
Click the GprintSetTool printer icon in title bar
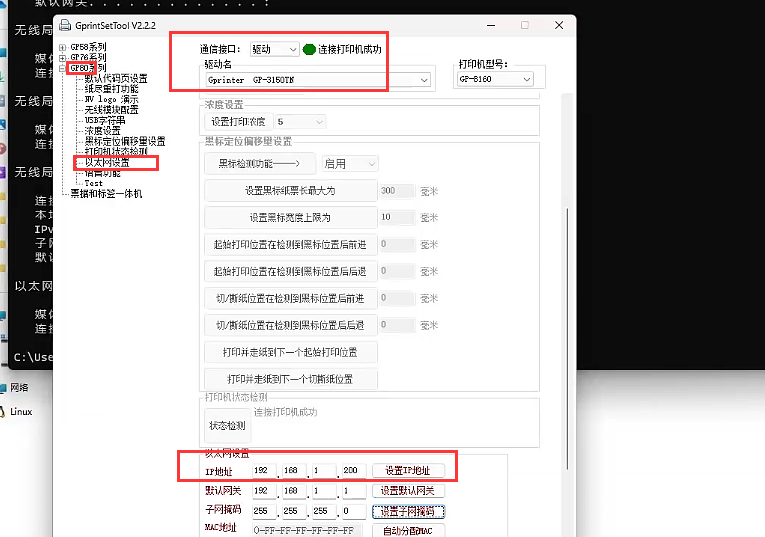tap(65, 25)
